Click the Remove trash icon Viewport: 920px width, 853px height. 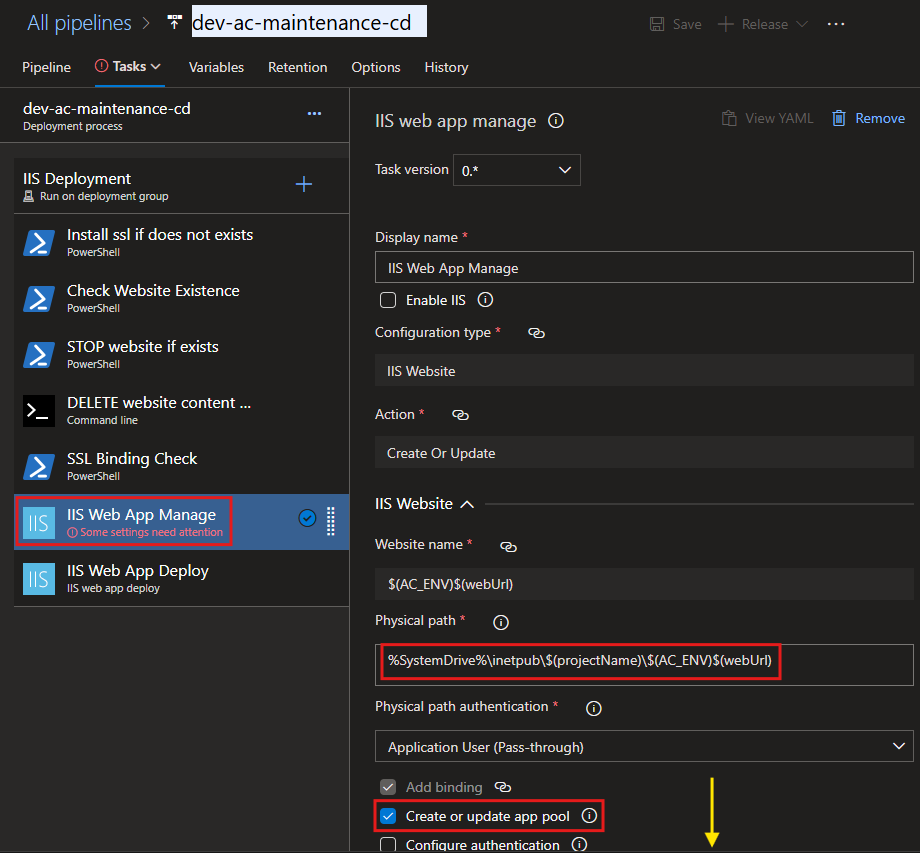point(839,119)
